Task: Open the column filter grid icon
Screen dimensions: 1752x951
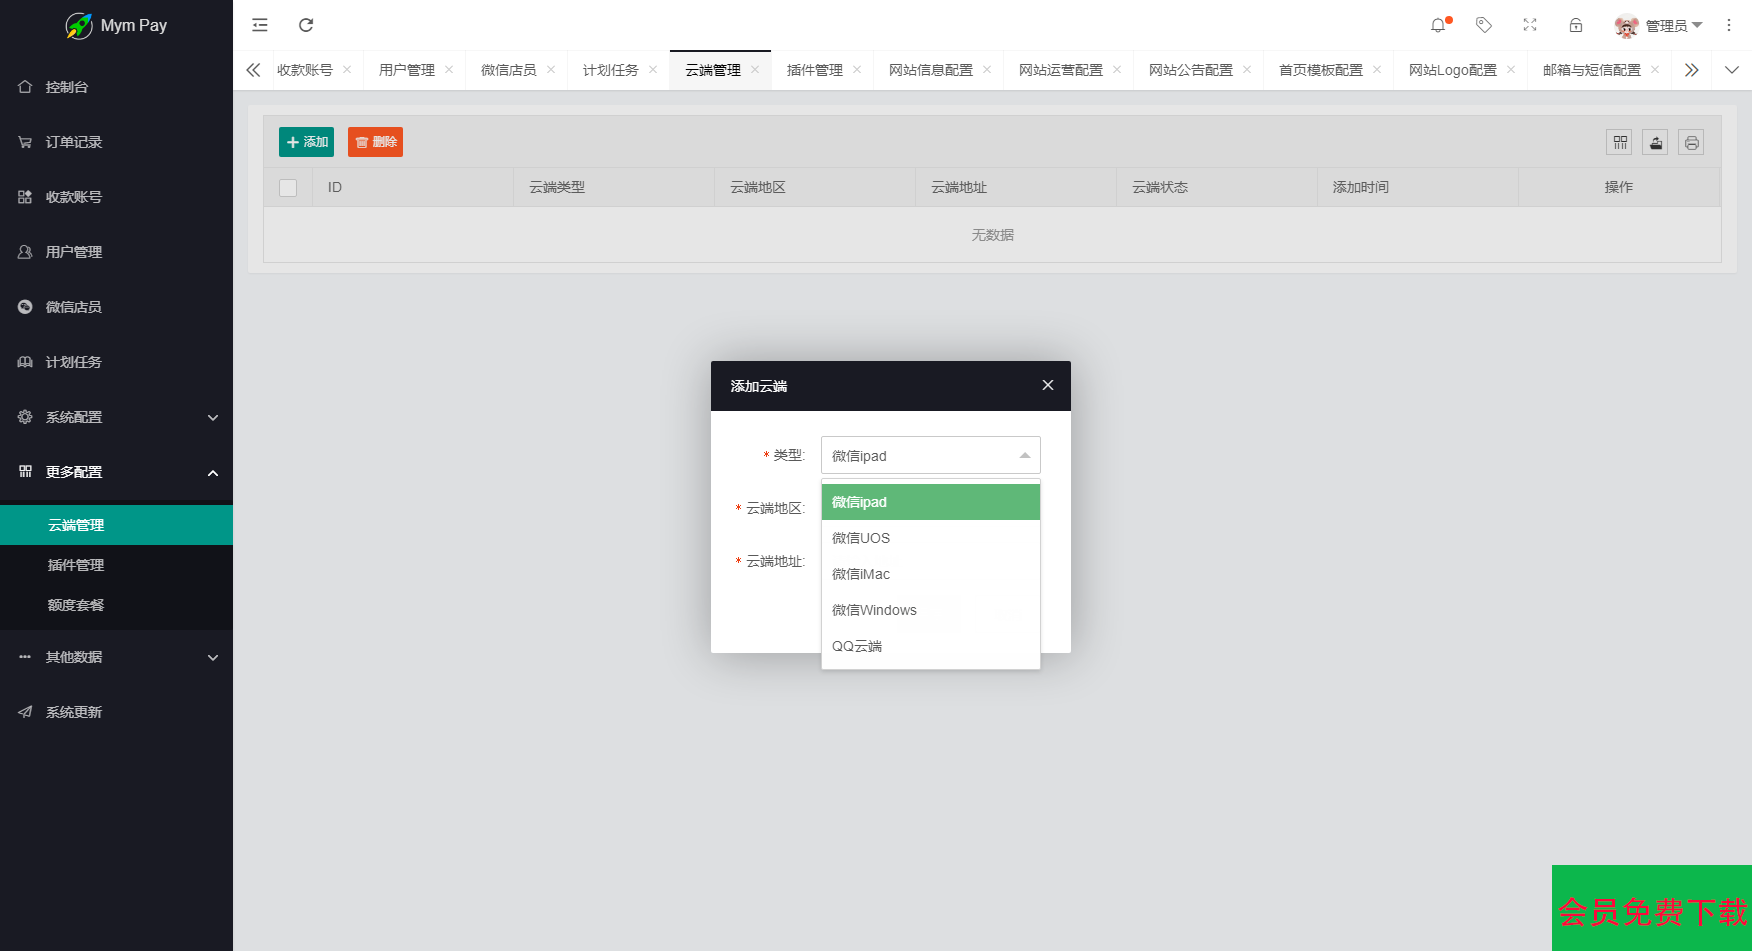Action: click(1620, 142)
